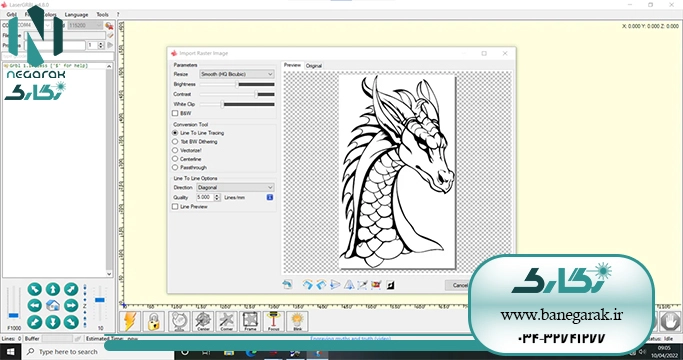This screenshot has height=360, width=683.
Task: Click the Blink lightbulb button
Action: 298,322
